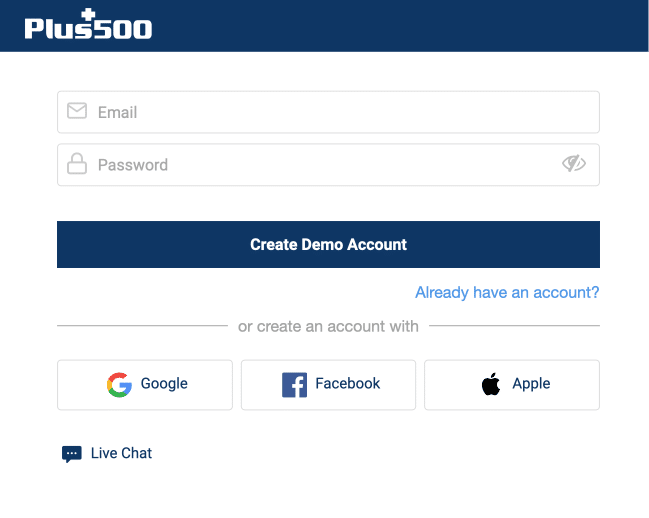
Task: Click the empty dark blue header bar area
Action: pos(397,26)
